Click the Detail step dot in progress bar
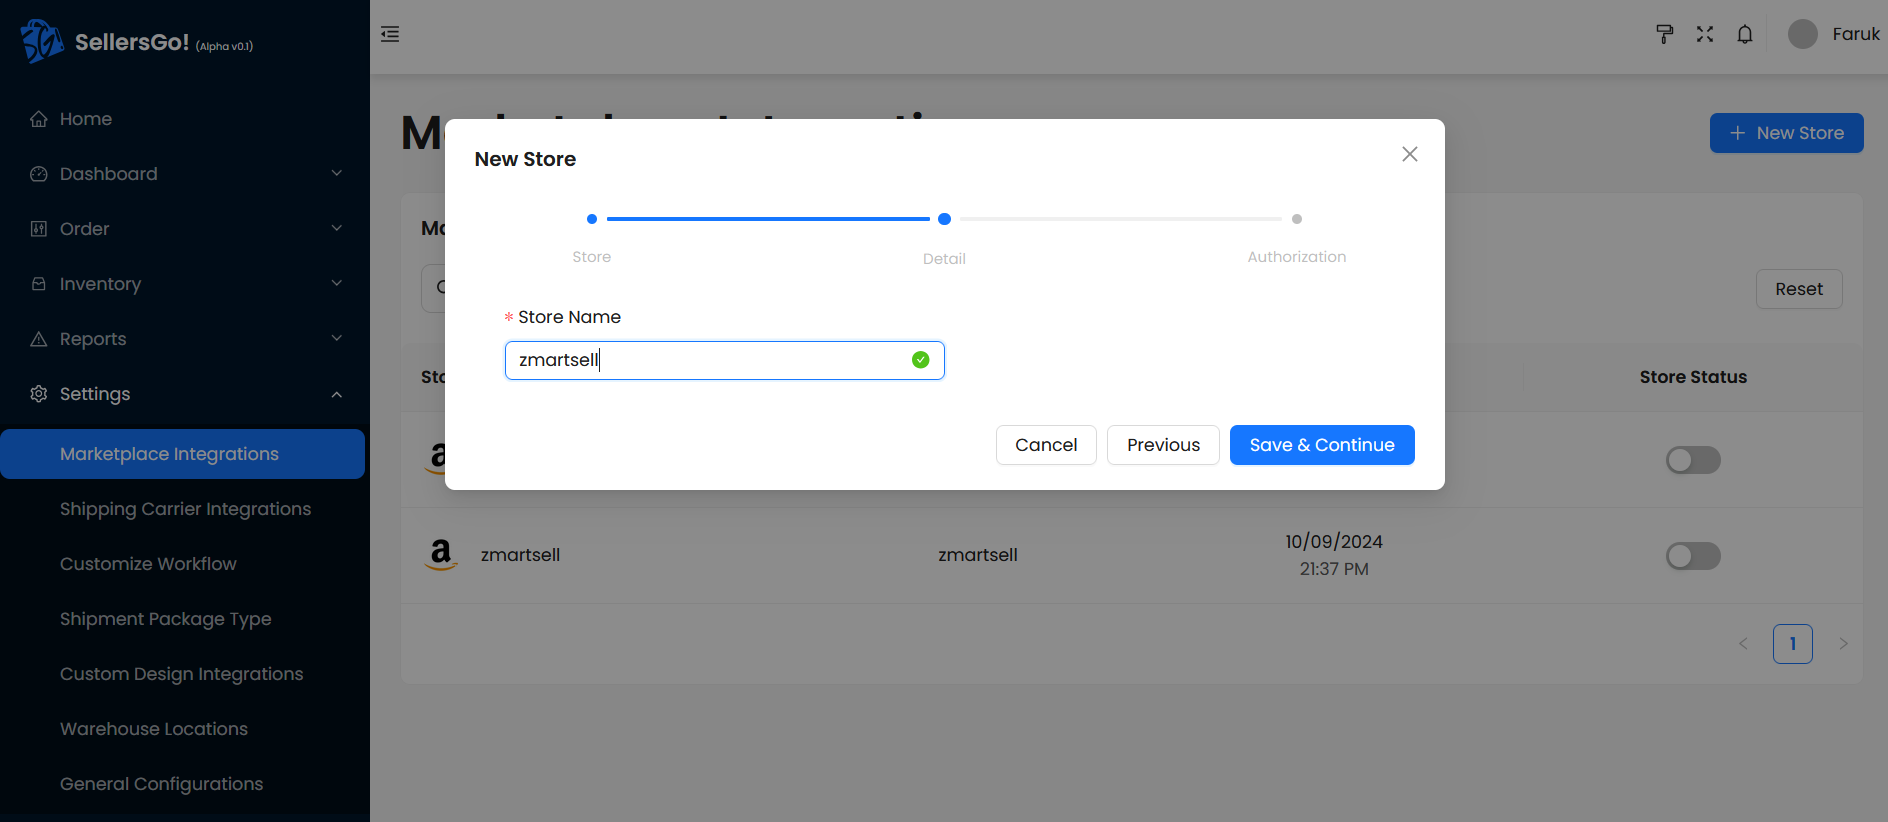Screen dimensions: 1888x822 (x=944, y=219)
